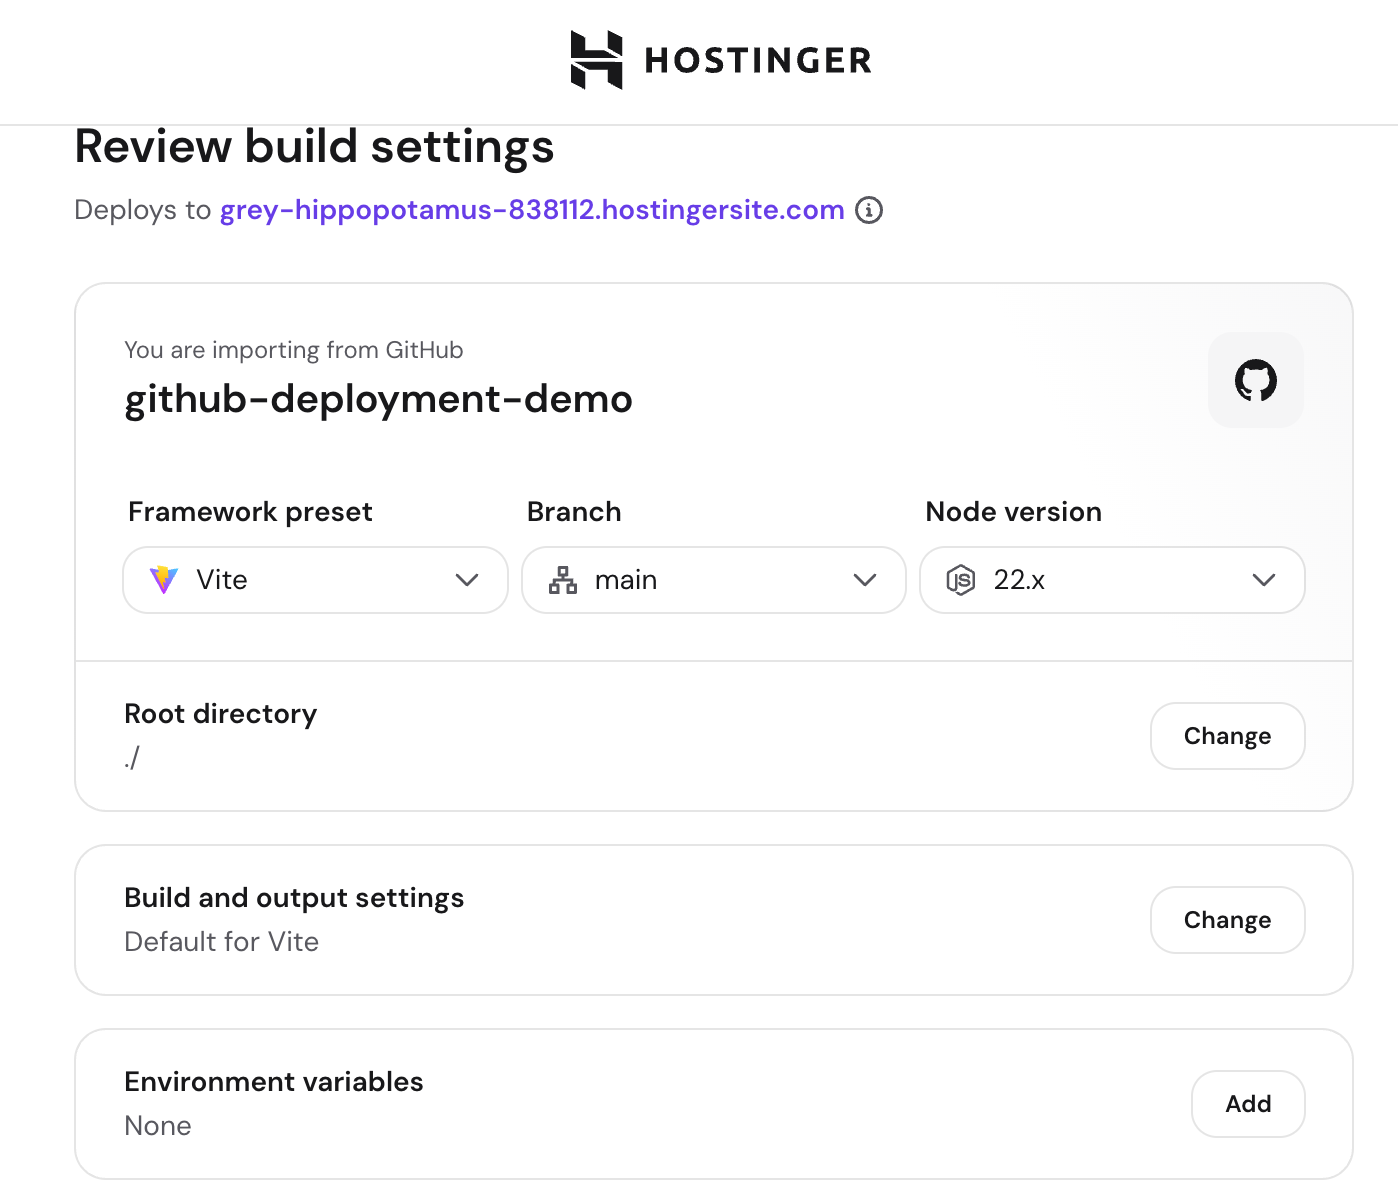Click the Vite logo in Framework preset
Viewport: 1398px width, 1198px height.
(x=164, y=580)
